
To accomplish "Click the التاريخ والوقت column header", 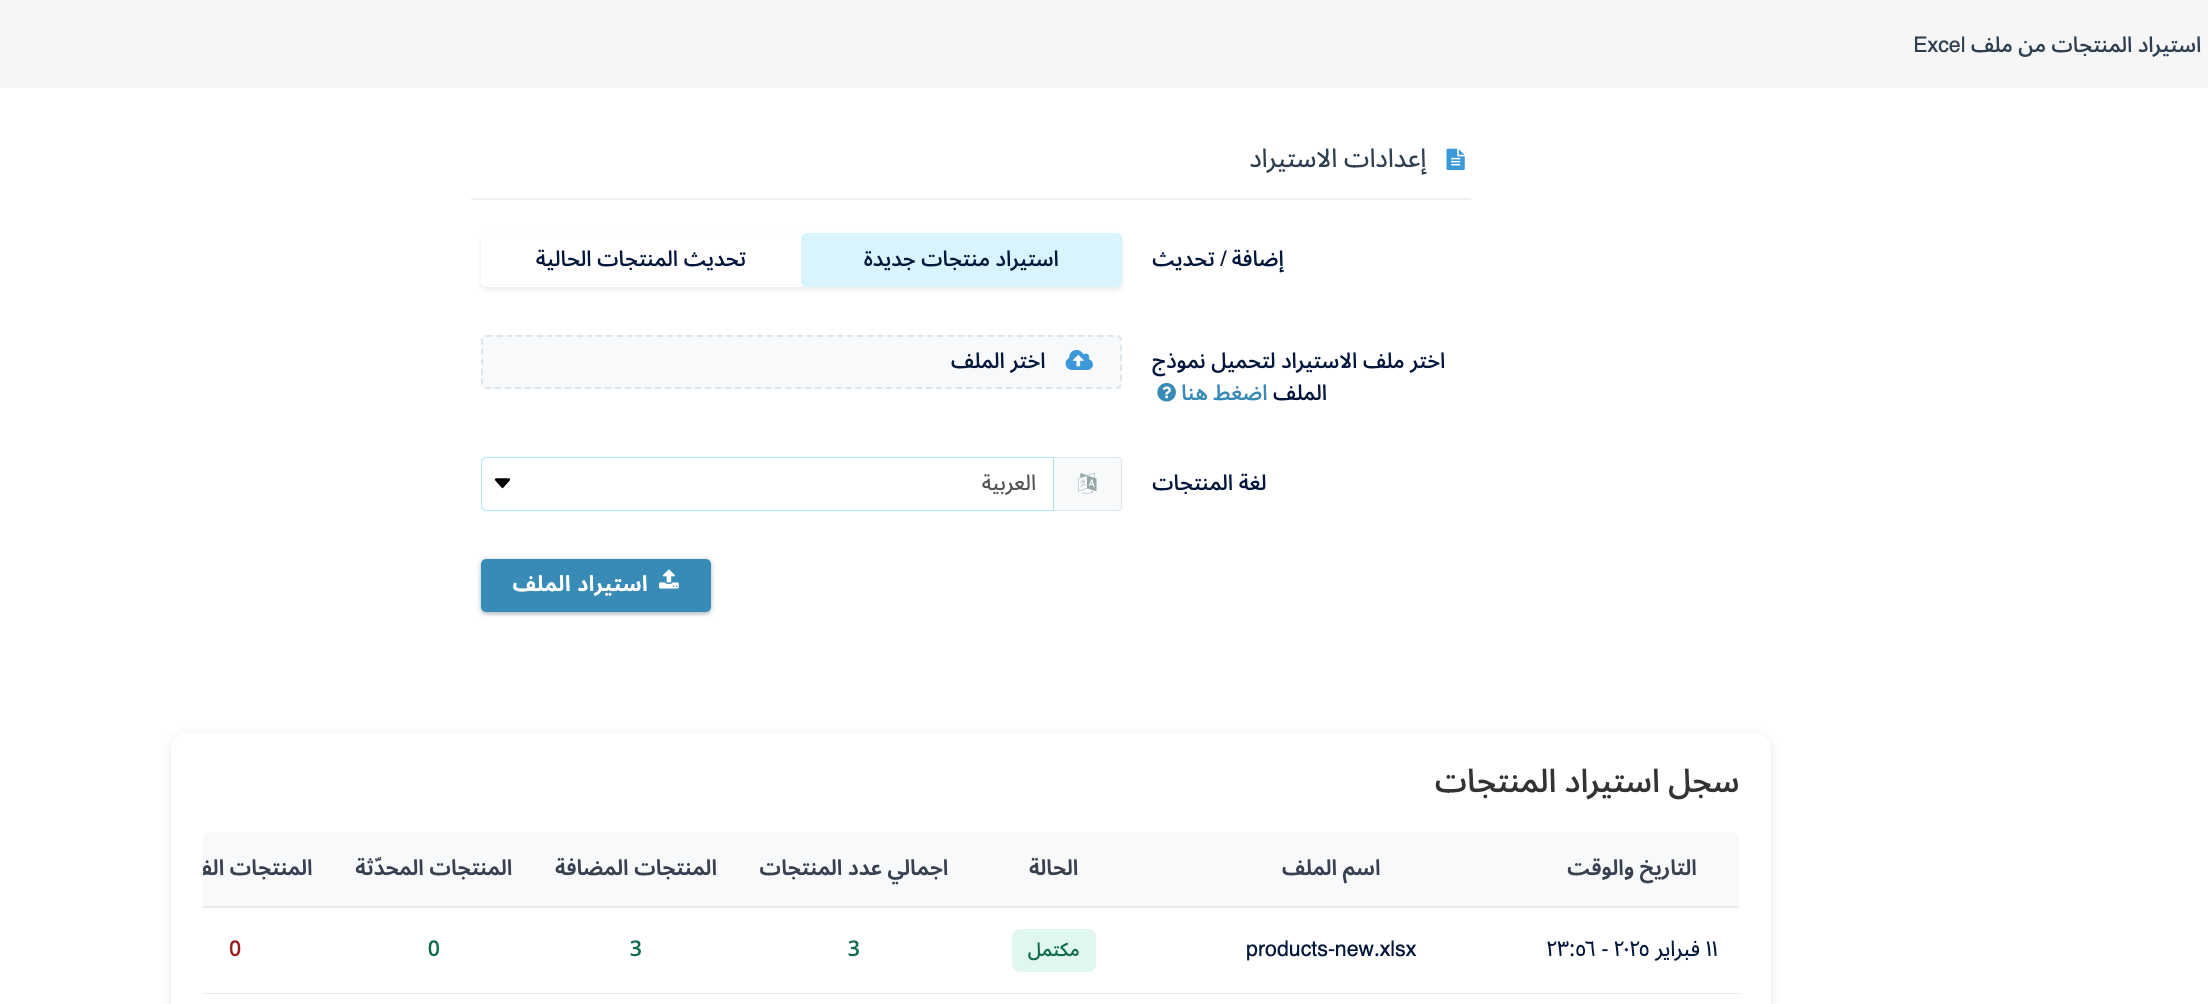I will pos(1631,868).
